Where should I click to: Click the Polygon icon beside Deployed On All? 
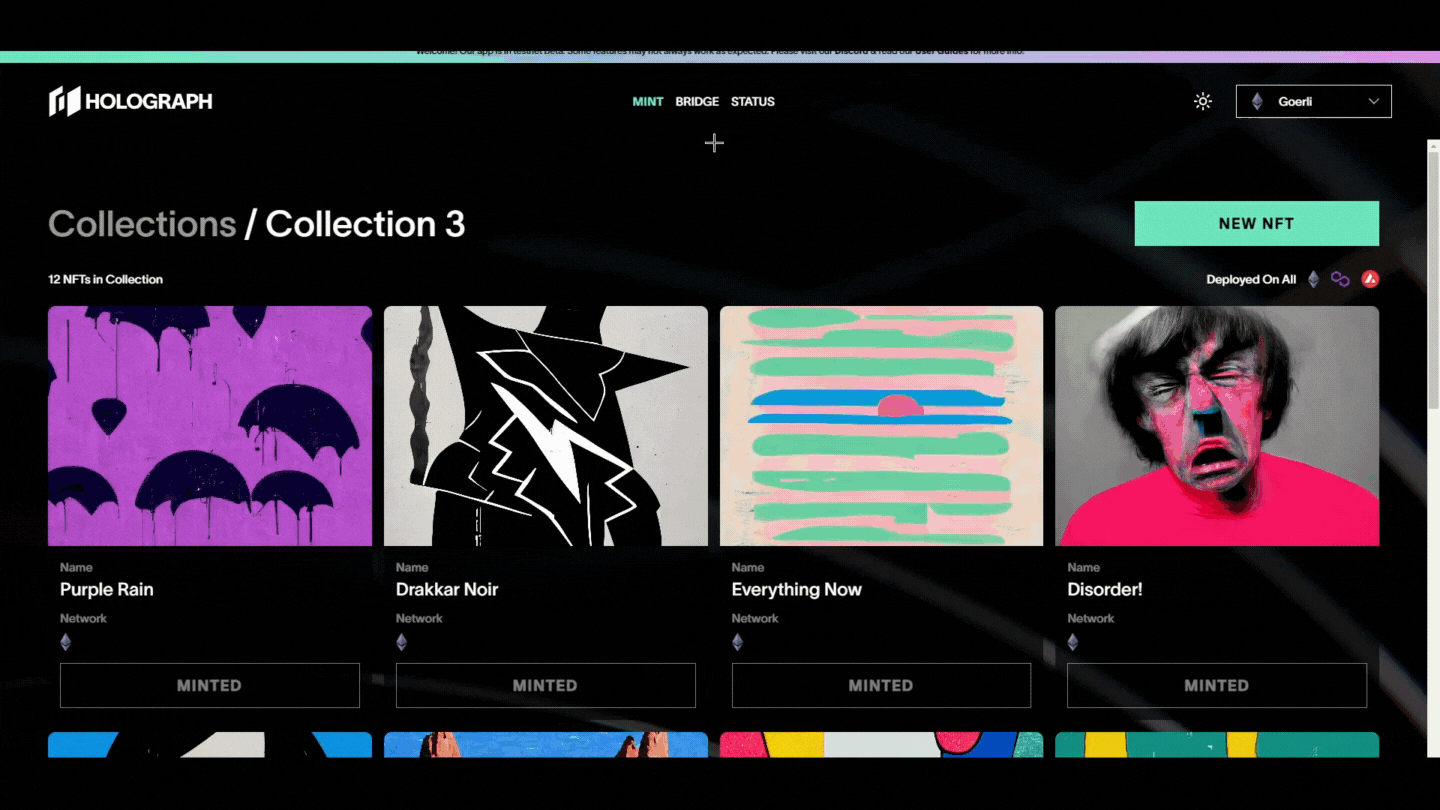point(1340,279)
